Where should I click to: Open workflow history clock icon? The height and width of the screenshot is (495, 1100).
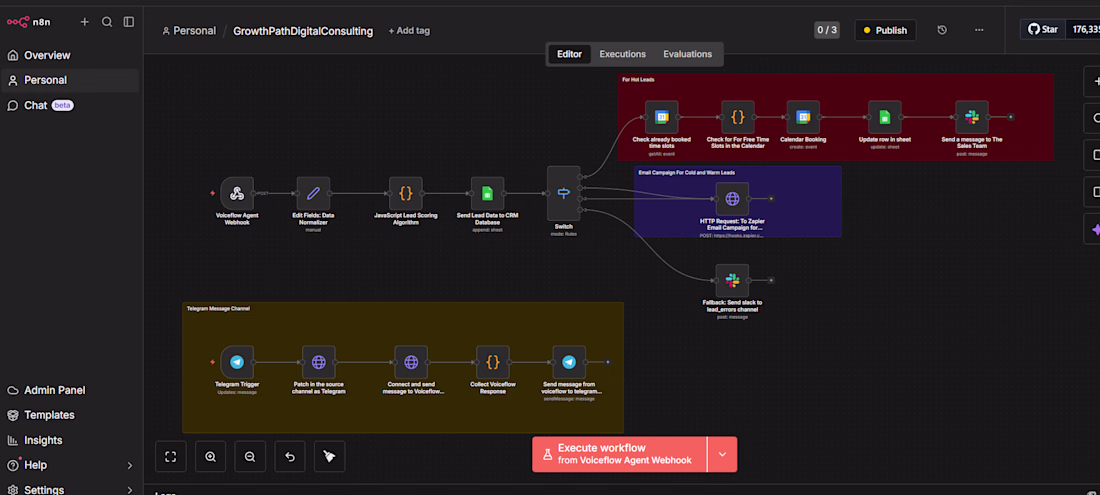(x=942, y=30)
